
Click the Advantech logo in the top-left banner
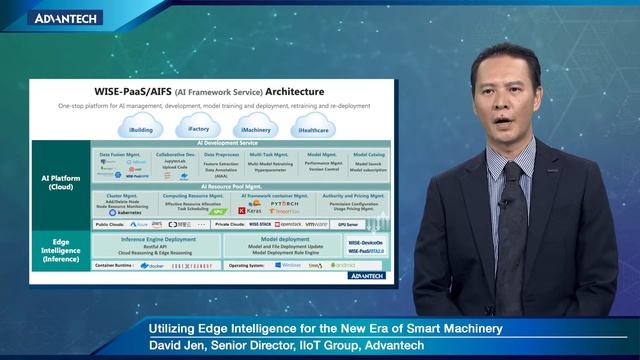65,18
